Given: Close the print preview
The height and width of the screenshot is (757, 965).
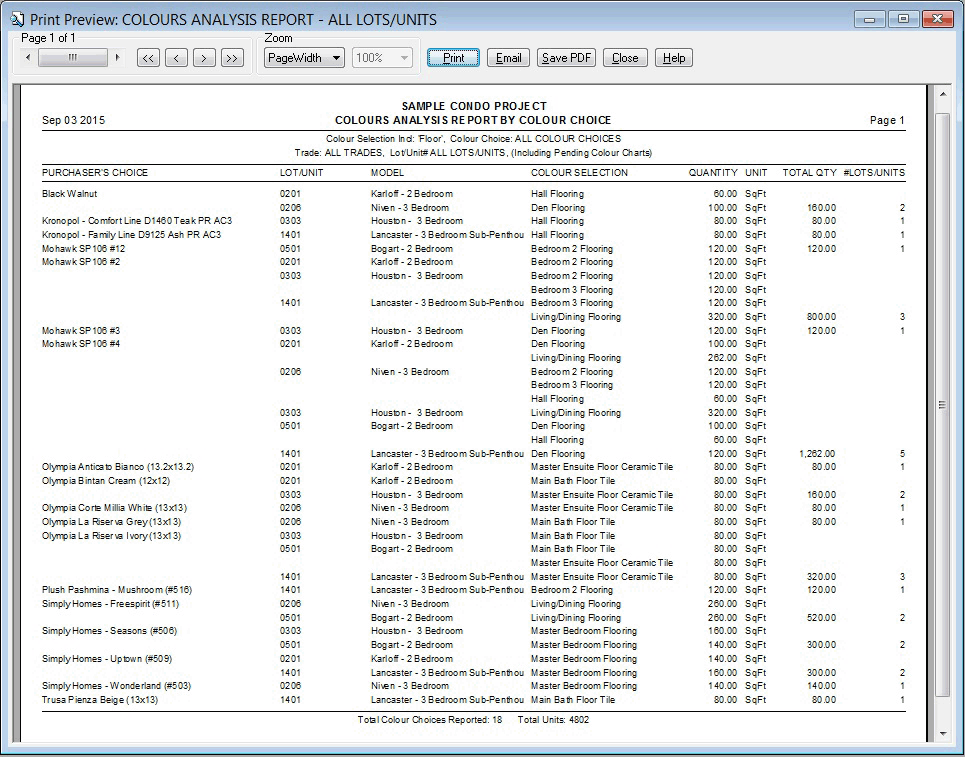Looking at the screenshot, I should [x=625, y=58].
